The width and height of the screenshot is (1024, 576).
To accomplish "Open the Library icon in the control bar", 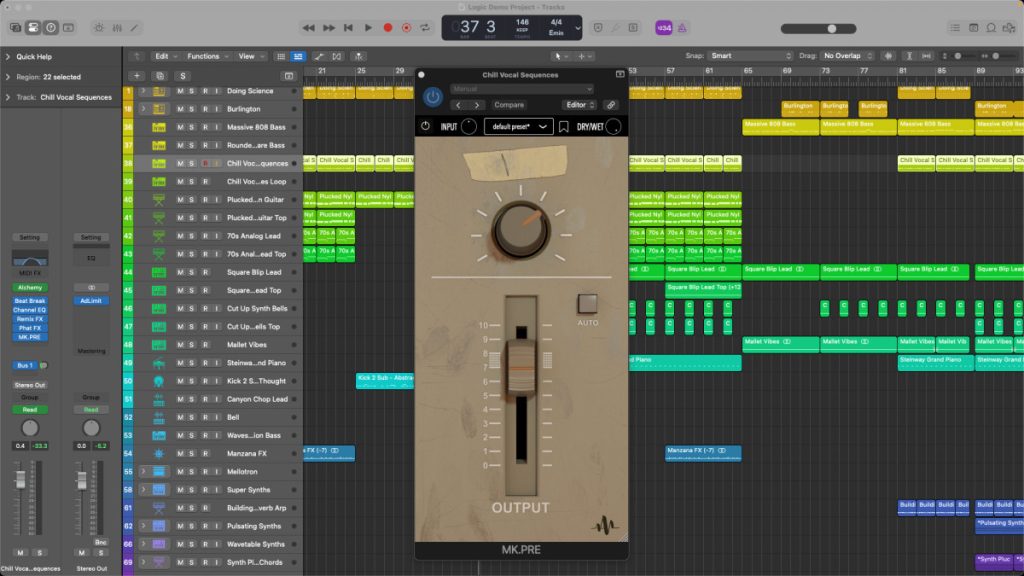I will (15, 27).
